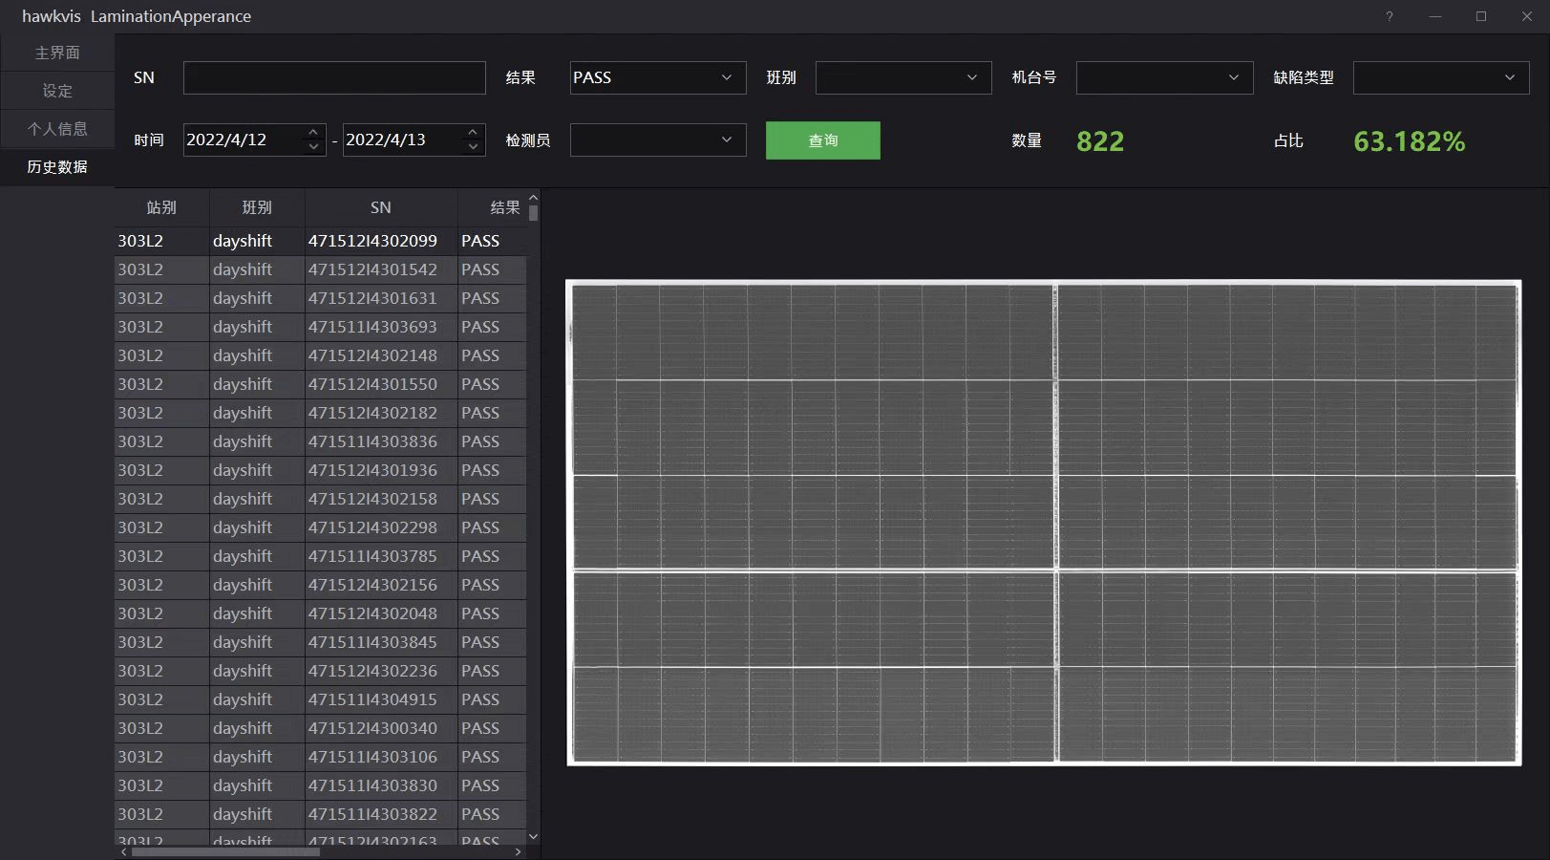Image resolution: width=1550 pixels, height=860 pixels.
Task: Select the 历史数据 history data tab
Action: [57, 166]
